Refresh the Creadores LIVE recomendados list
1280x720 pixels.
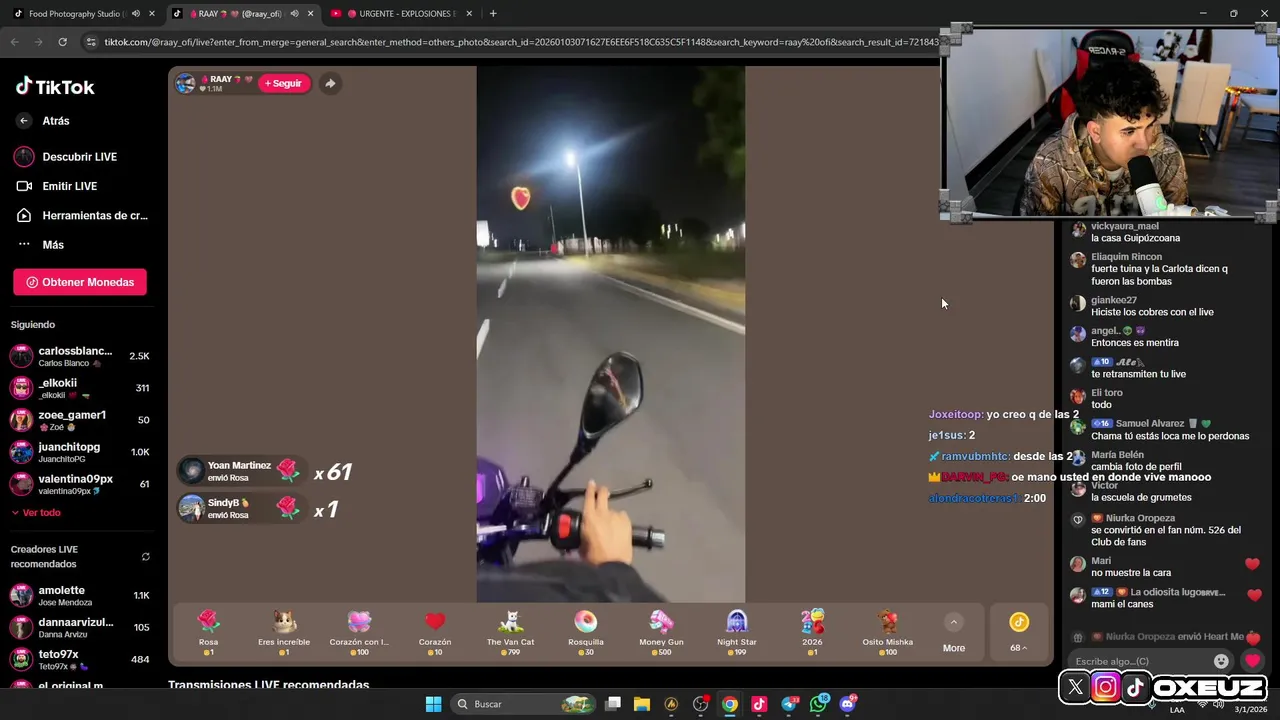click(145, 556)
